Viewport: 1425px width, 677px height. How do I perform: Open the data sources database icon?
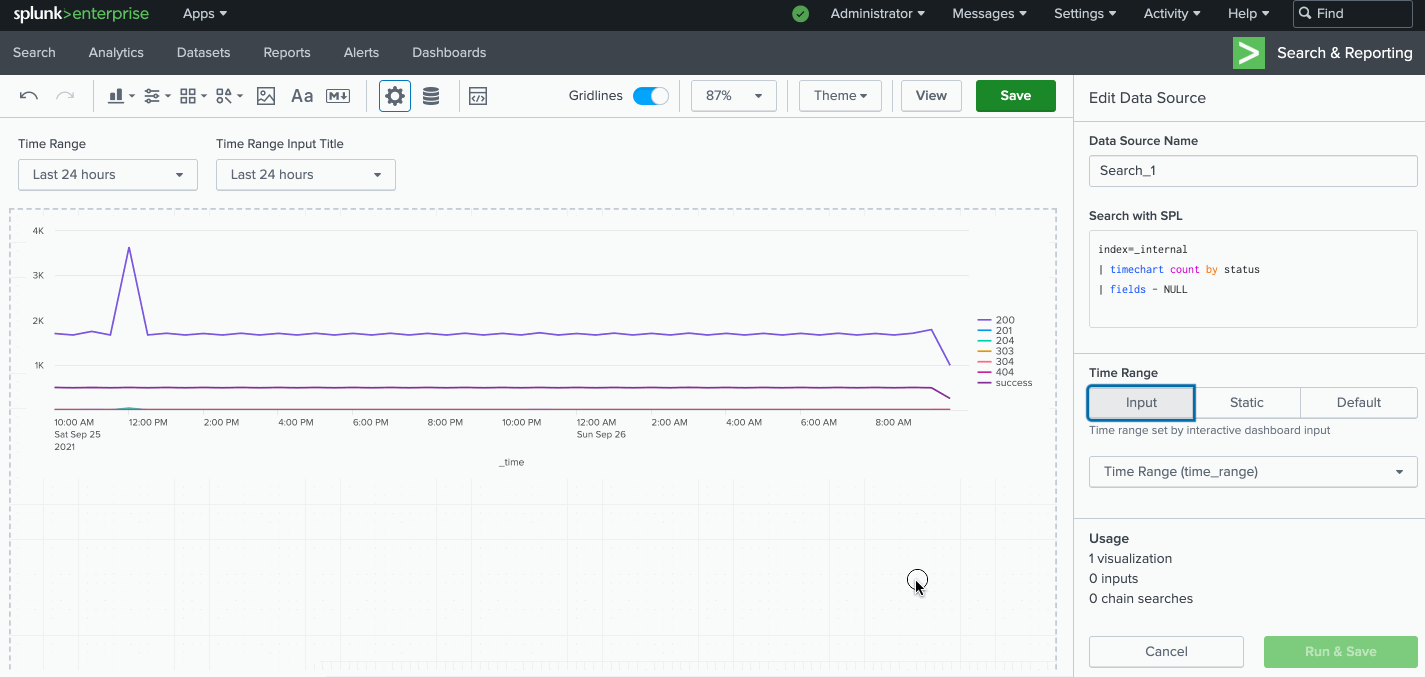coord(431,96)
